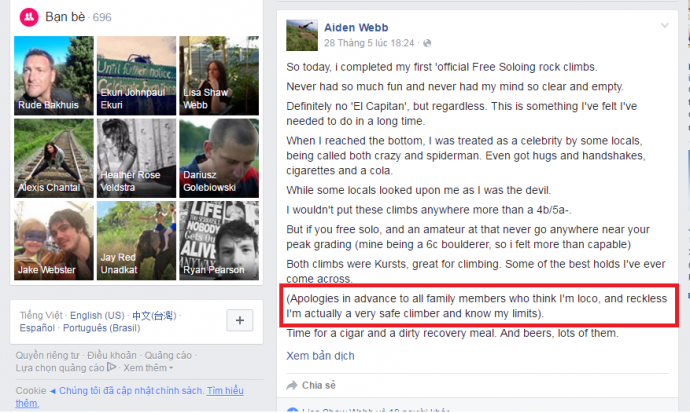Click the globe public privacy icon
690x413 pixels.
click(427, 43)
